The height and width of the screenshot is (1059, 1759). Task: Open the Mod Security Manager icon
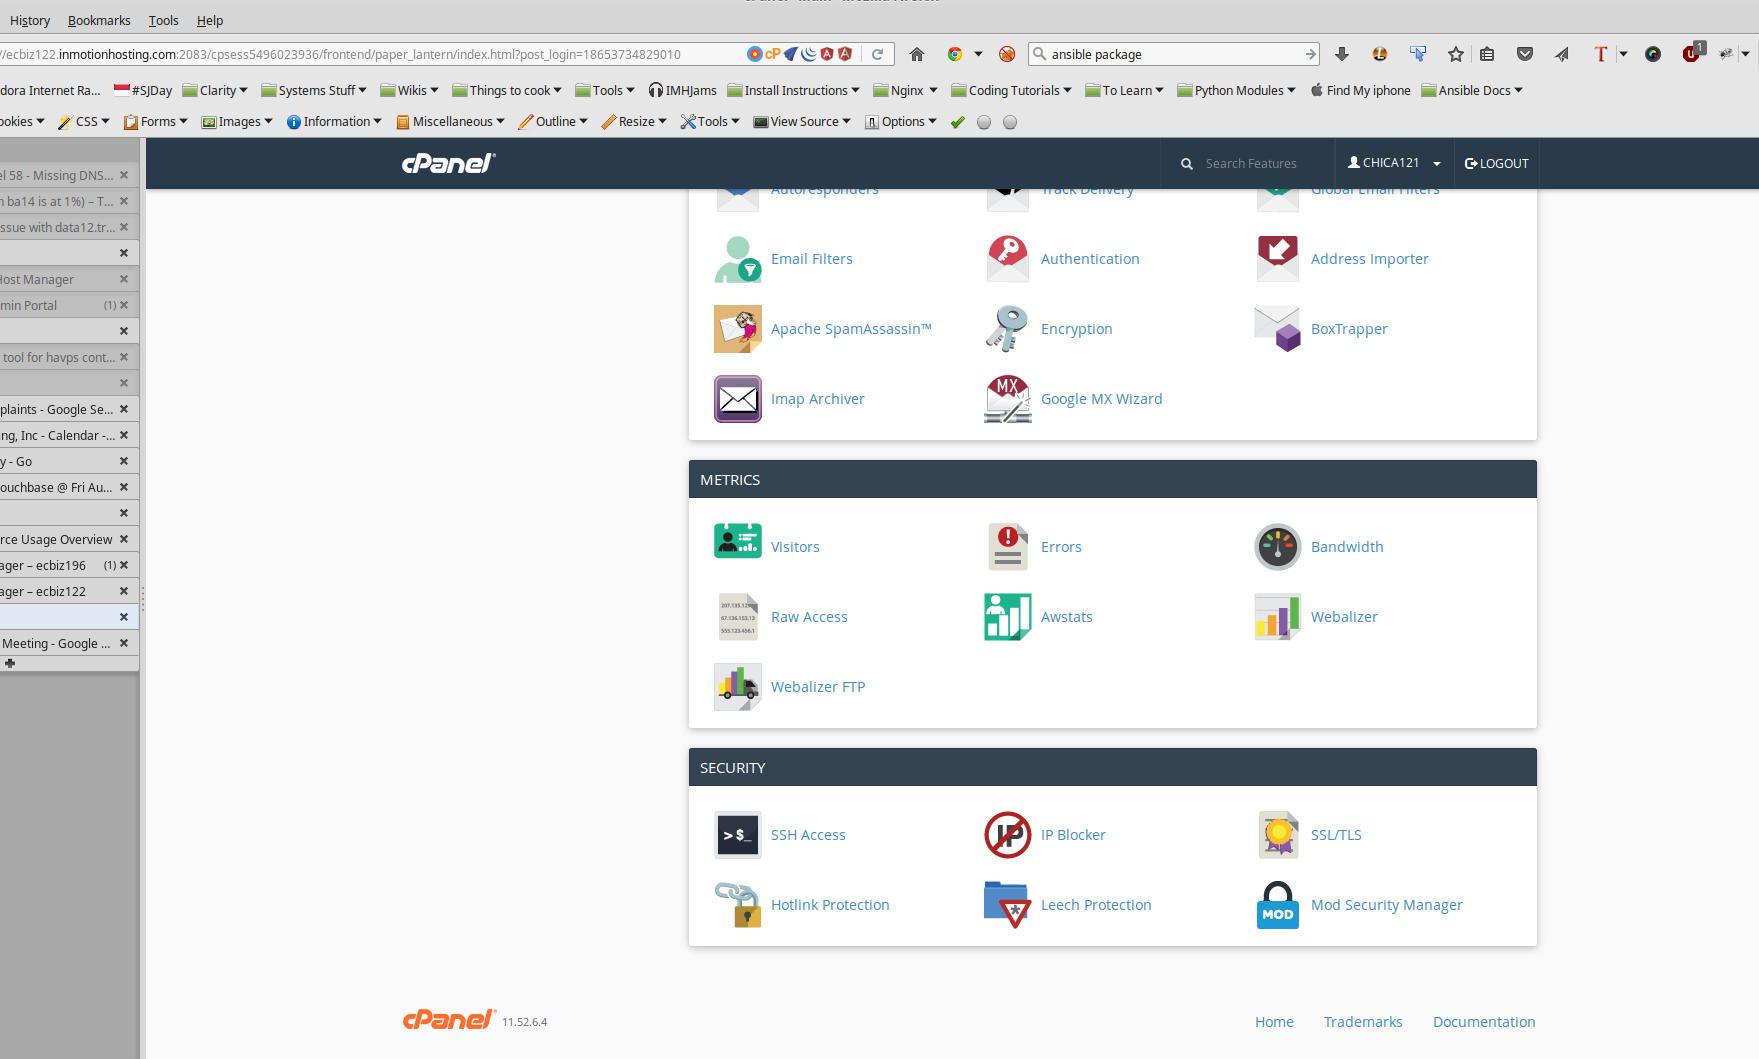1277,905
